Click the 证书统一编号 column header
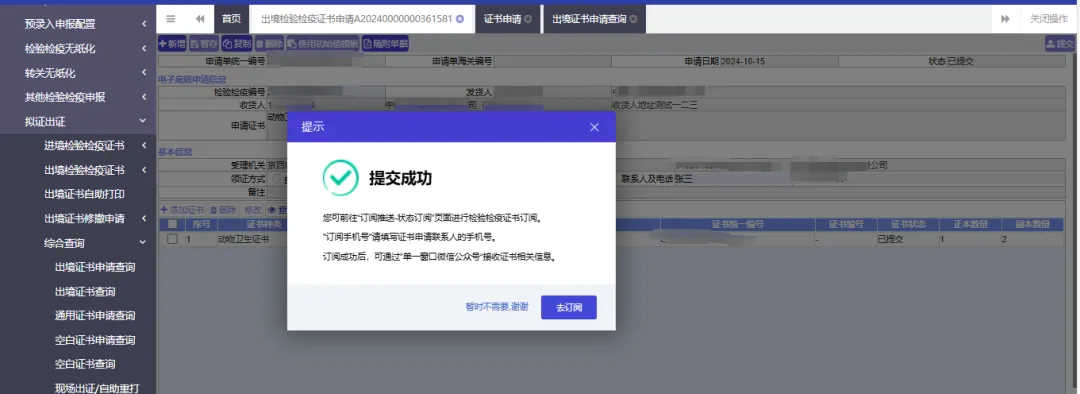The height and width of the screenshot is (394, 1080). click(738, 225)
